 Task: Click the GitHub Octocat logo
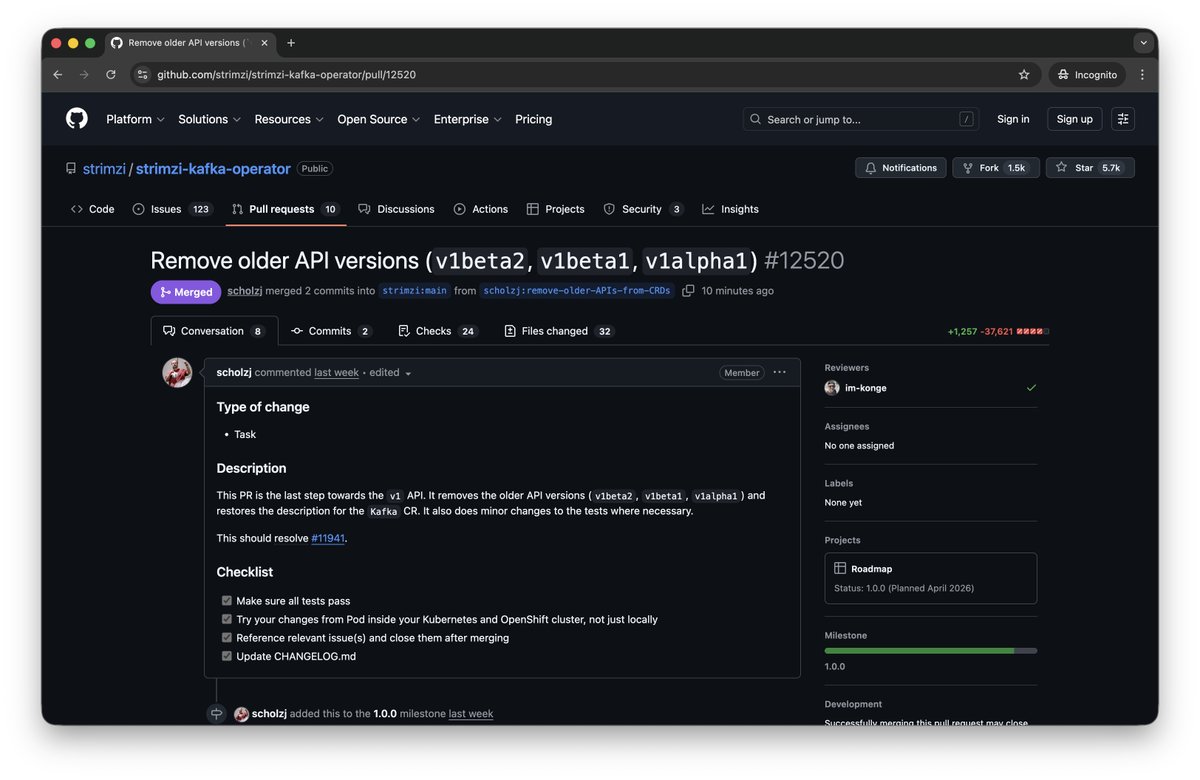77,119
